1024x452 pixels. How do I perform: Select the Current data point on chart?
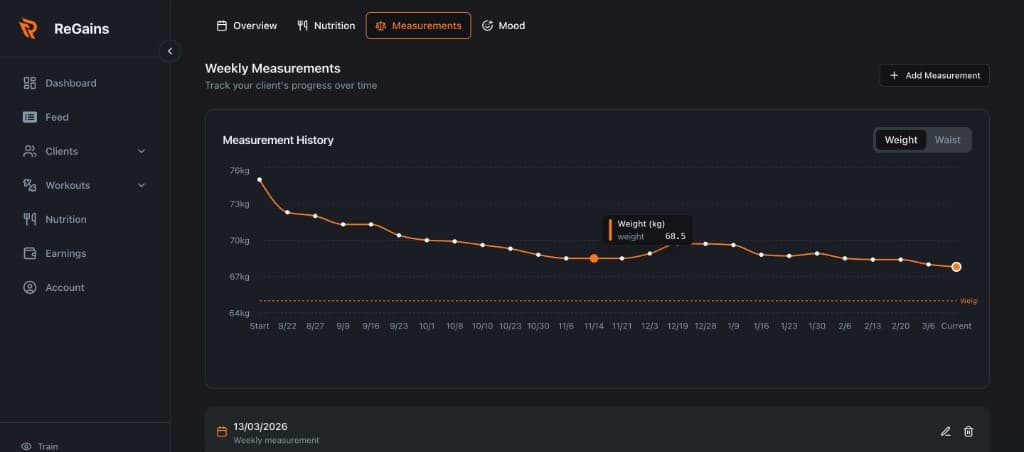957,267
